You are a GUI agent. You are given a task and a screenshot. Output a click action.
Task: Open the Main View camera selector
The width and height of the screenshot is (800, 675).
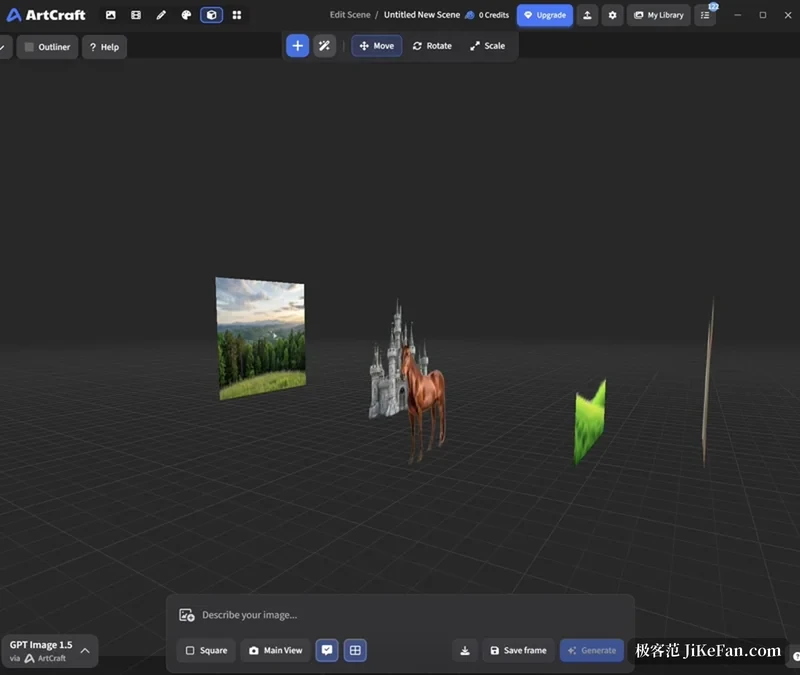[276, 651]
